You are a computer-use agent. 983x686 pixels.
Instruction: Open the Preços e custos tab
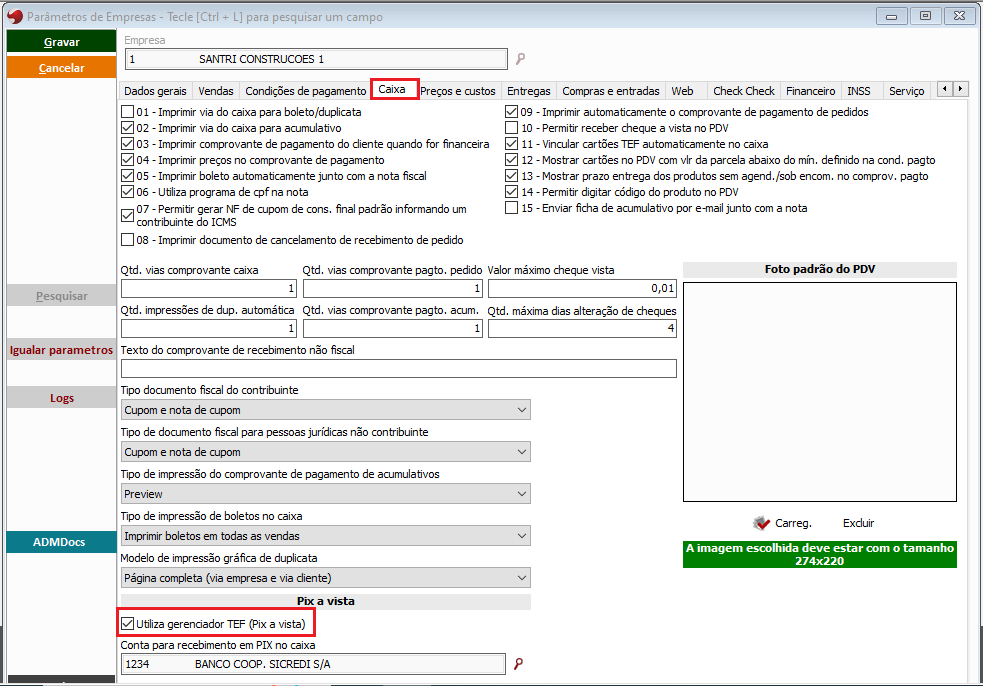[x=458, y=91]
